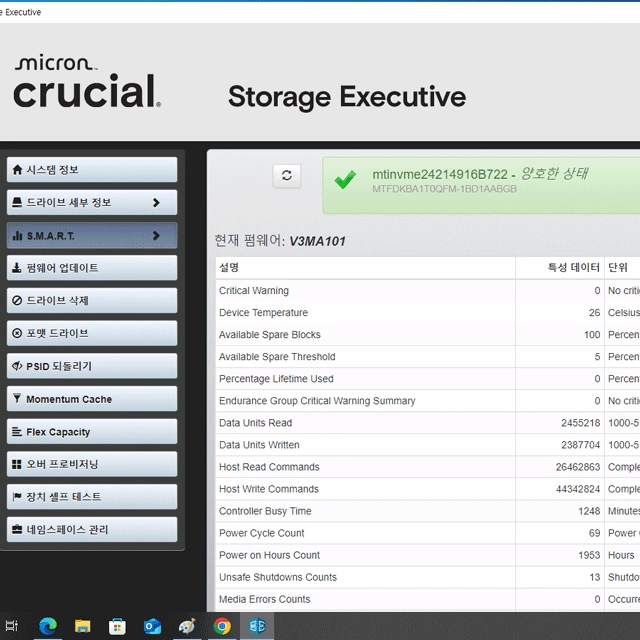Click the grid icon for 오버 프로비저닝
This screenshot has height=640, width=640.
pos(17,464)
